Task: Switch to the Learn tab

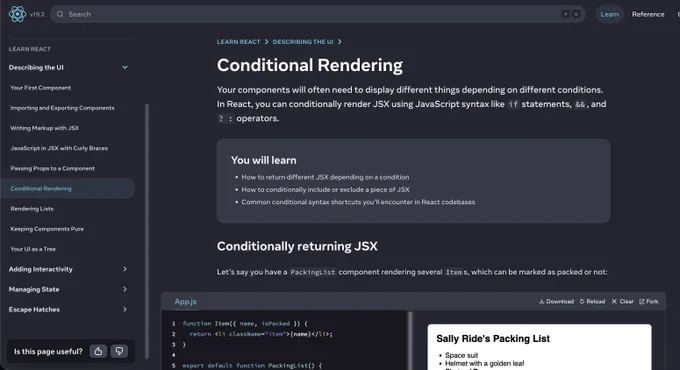Action: (609, 14)
